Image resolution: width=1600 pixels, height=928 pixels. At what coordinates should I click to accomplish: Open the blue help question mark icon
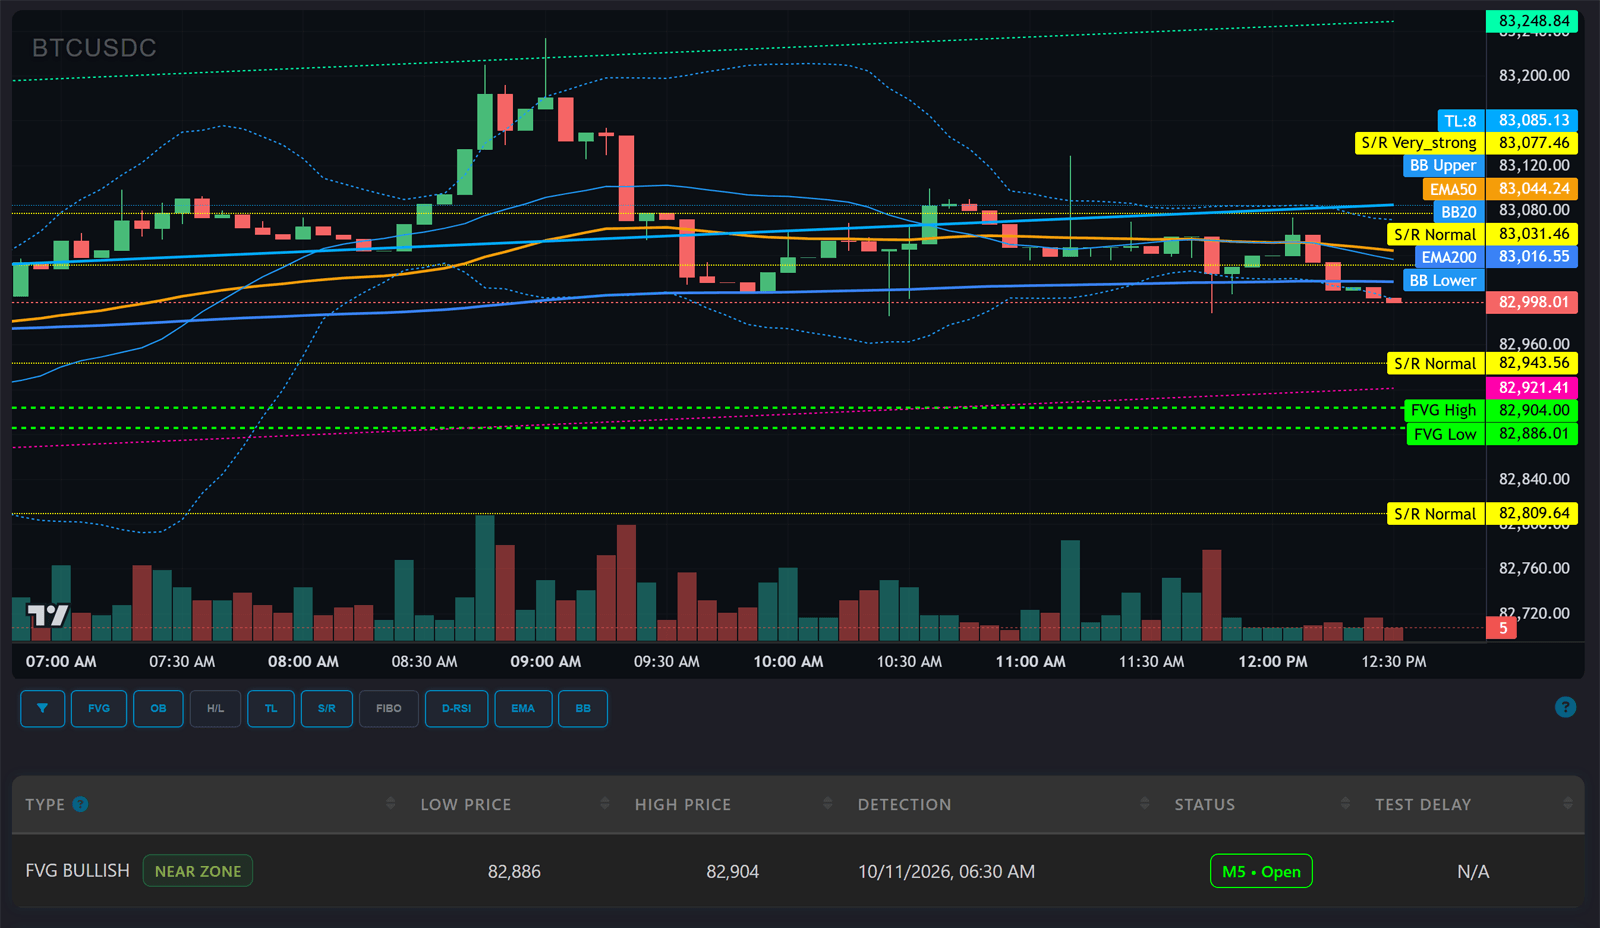tap(1566, 707)
